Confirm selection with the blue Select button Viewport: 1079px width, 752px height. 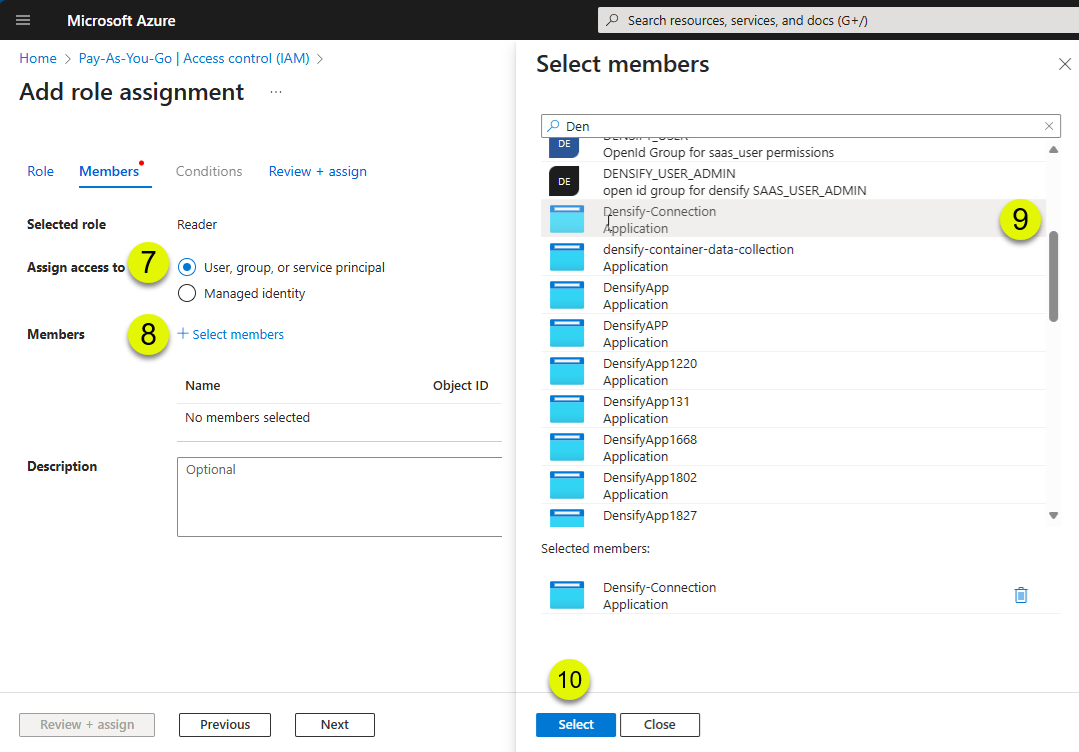[x=576, y=724]
